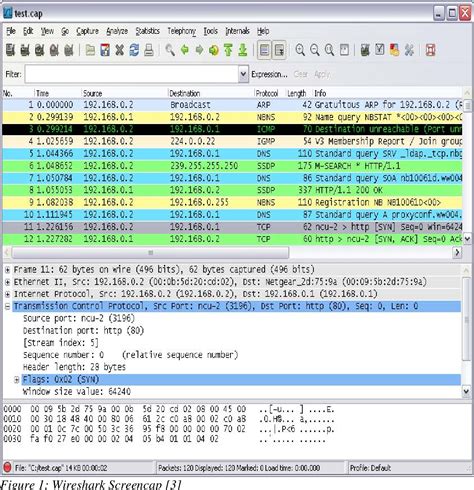Select packet 3 ICMP Destination unreachable row

(232, 129)
